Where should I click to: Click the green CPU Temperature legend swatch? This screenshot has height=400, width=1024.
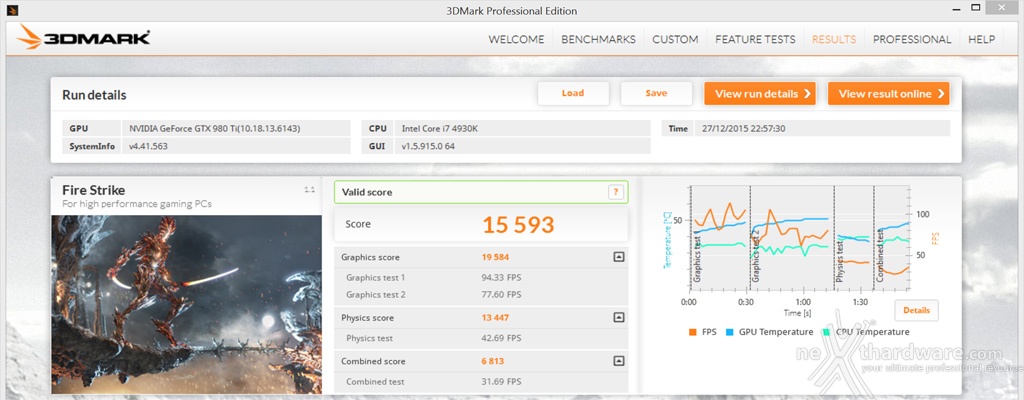point(827,332)
